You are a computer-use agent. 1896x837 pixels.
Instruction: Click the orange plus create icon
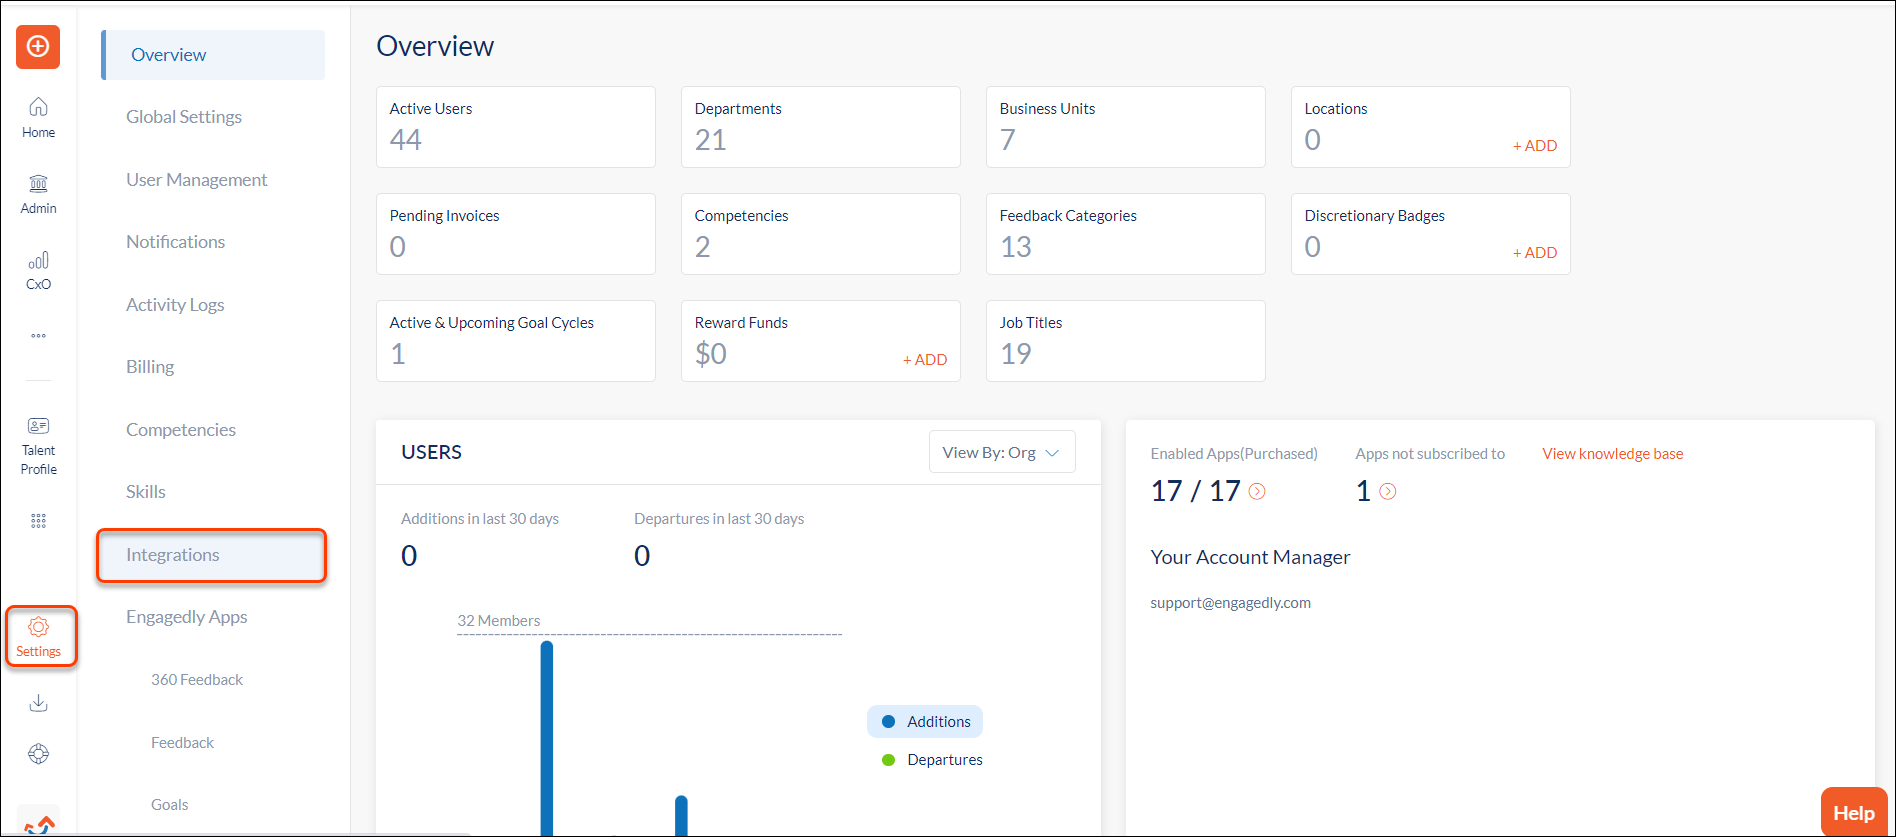[x=38, y=47]
